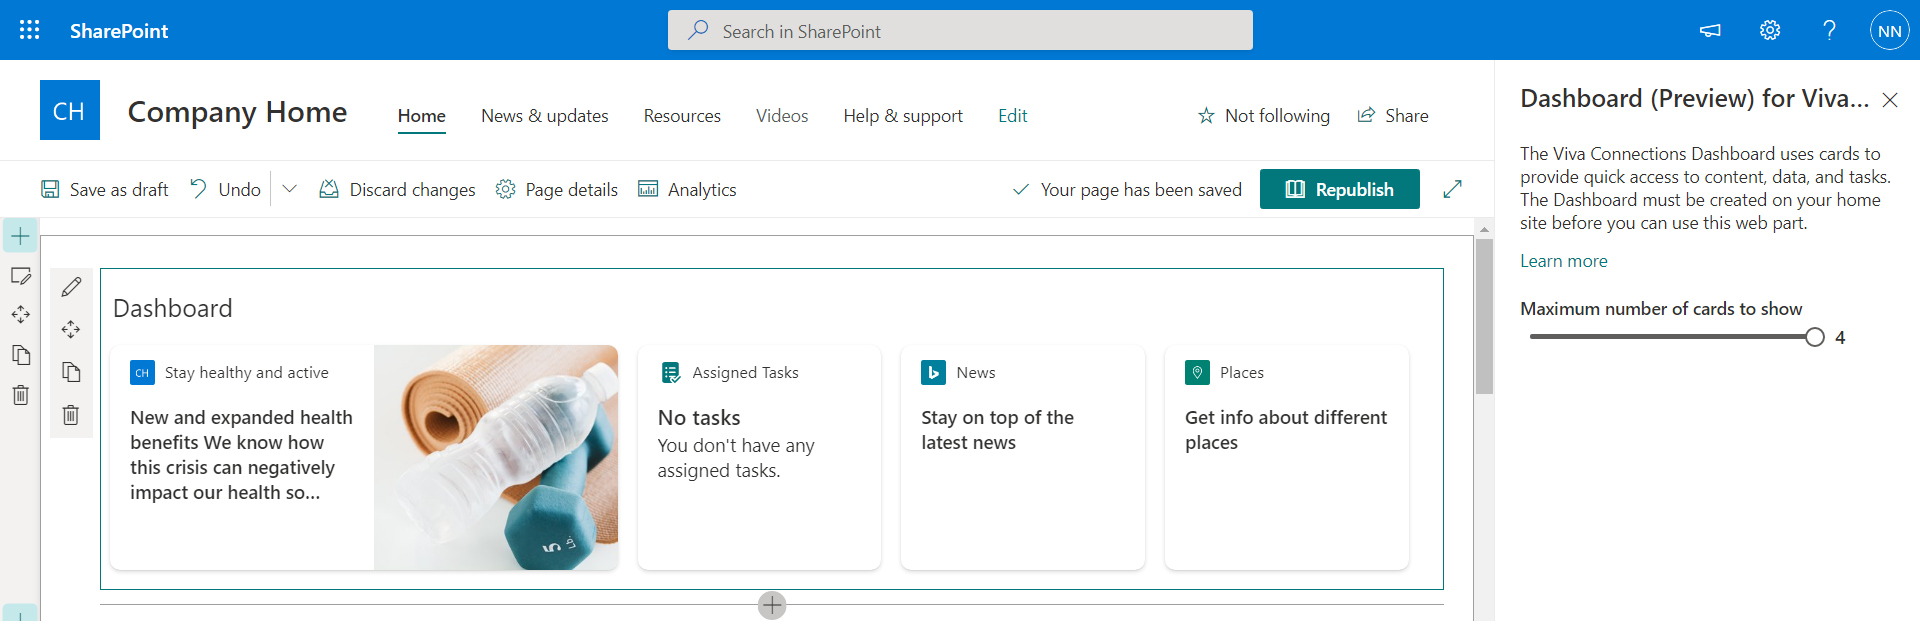This screenshot has height=627, width=1920.
Task: Select Discard changes in the toolbar
Action: 397,189
